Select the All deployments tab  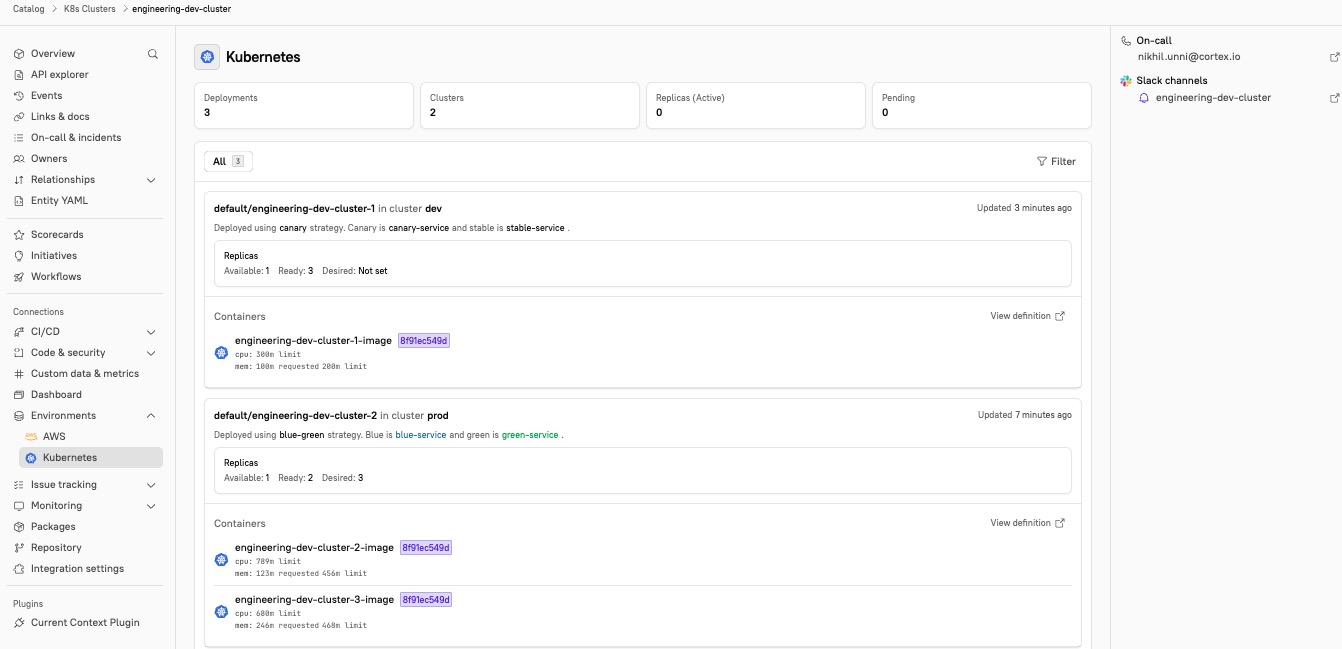pyautogui.click(x=228, y=161)
